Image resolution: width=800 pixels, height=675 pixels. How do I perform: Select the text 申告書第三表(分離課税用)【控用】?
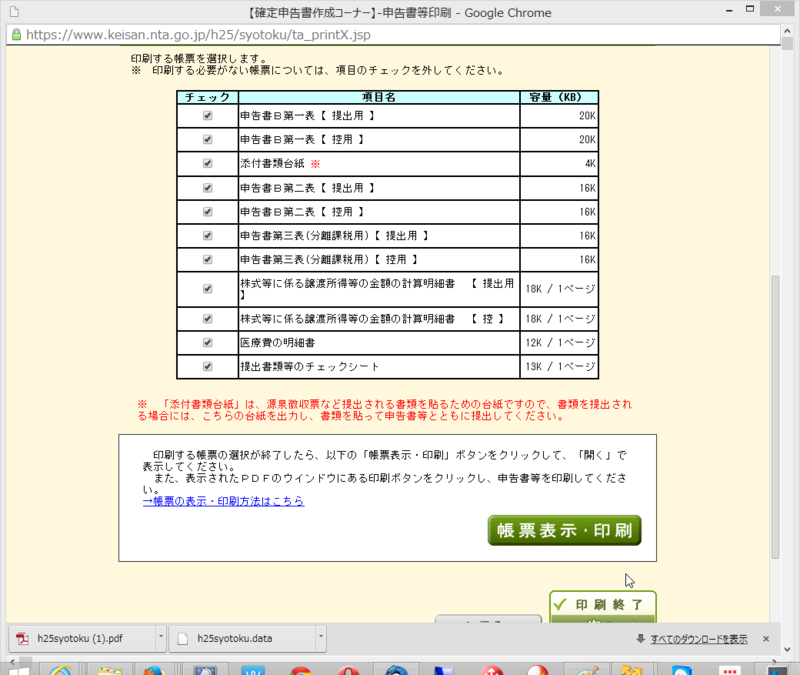[x=329, y=260]
